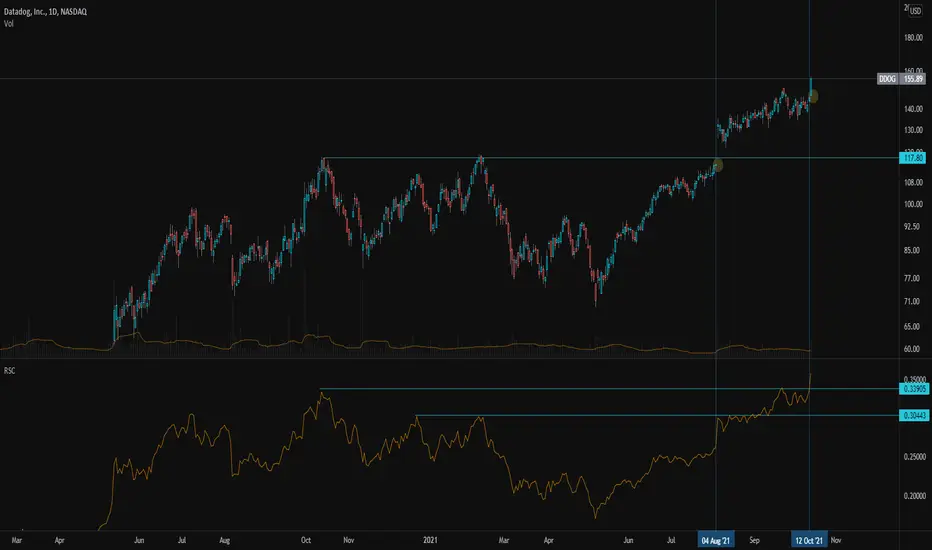Viewport: 932px width, 550px height.
Task: Select the 117.80 horizontal line price label
Action: click(x=913, y=158)
